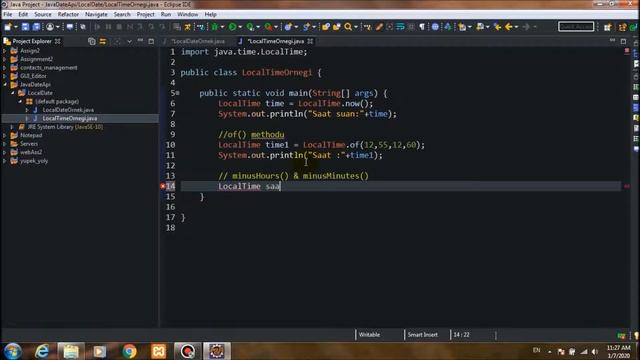The width and height of the screenshot is (640, 360).
Task: Open the File menu
Action: [x=8, y=14]
